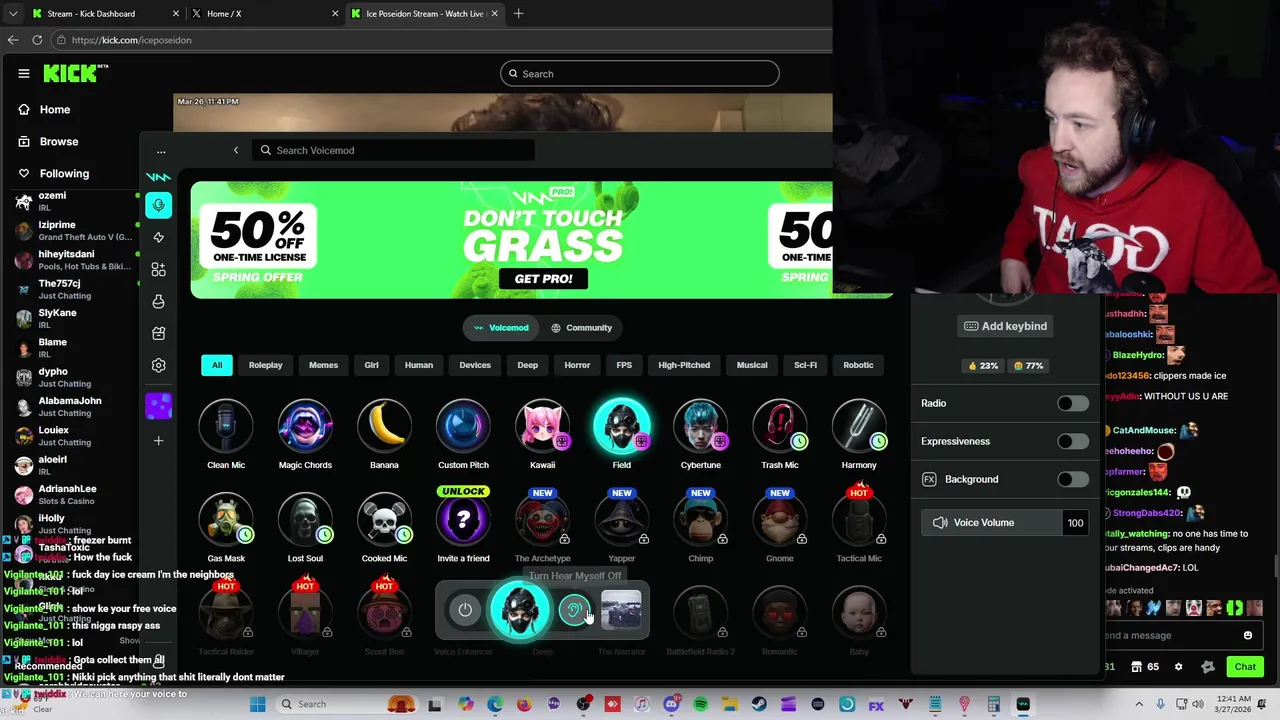
Task: Open the Kick hamburger menu
Action: click(23, 73)
